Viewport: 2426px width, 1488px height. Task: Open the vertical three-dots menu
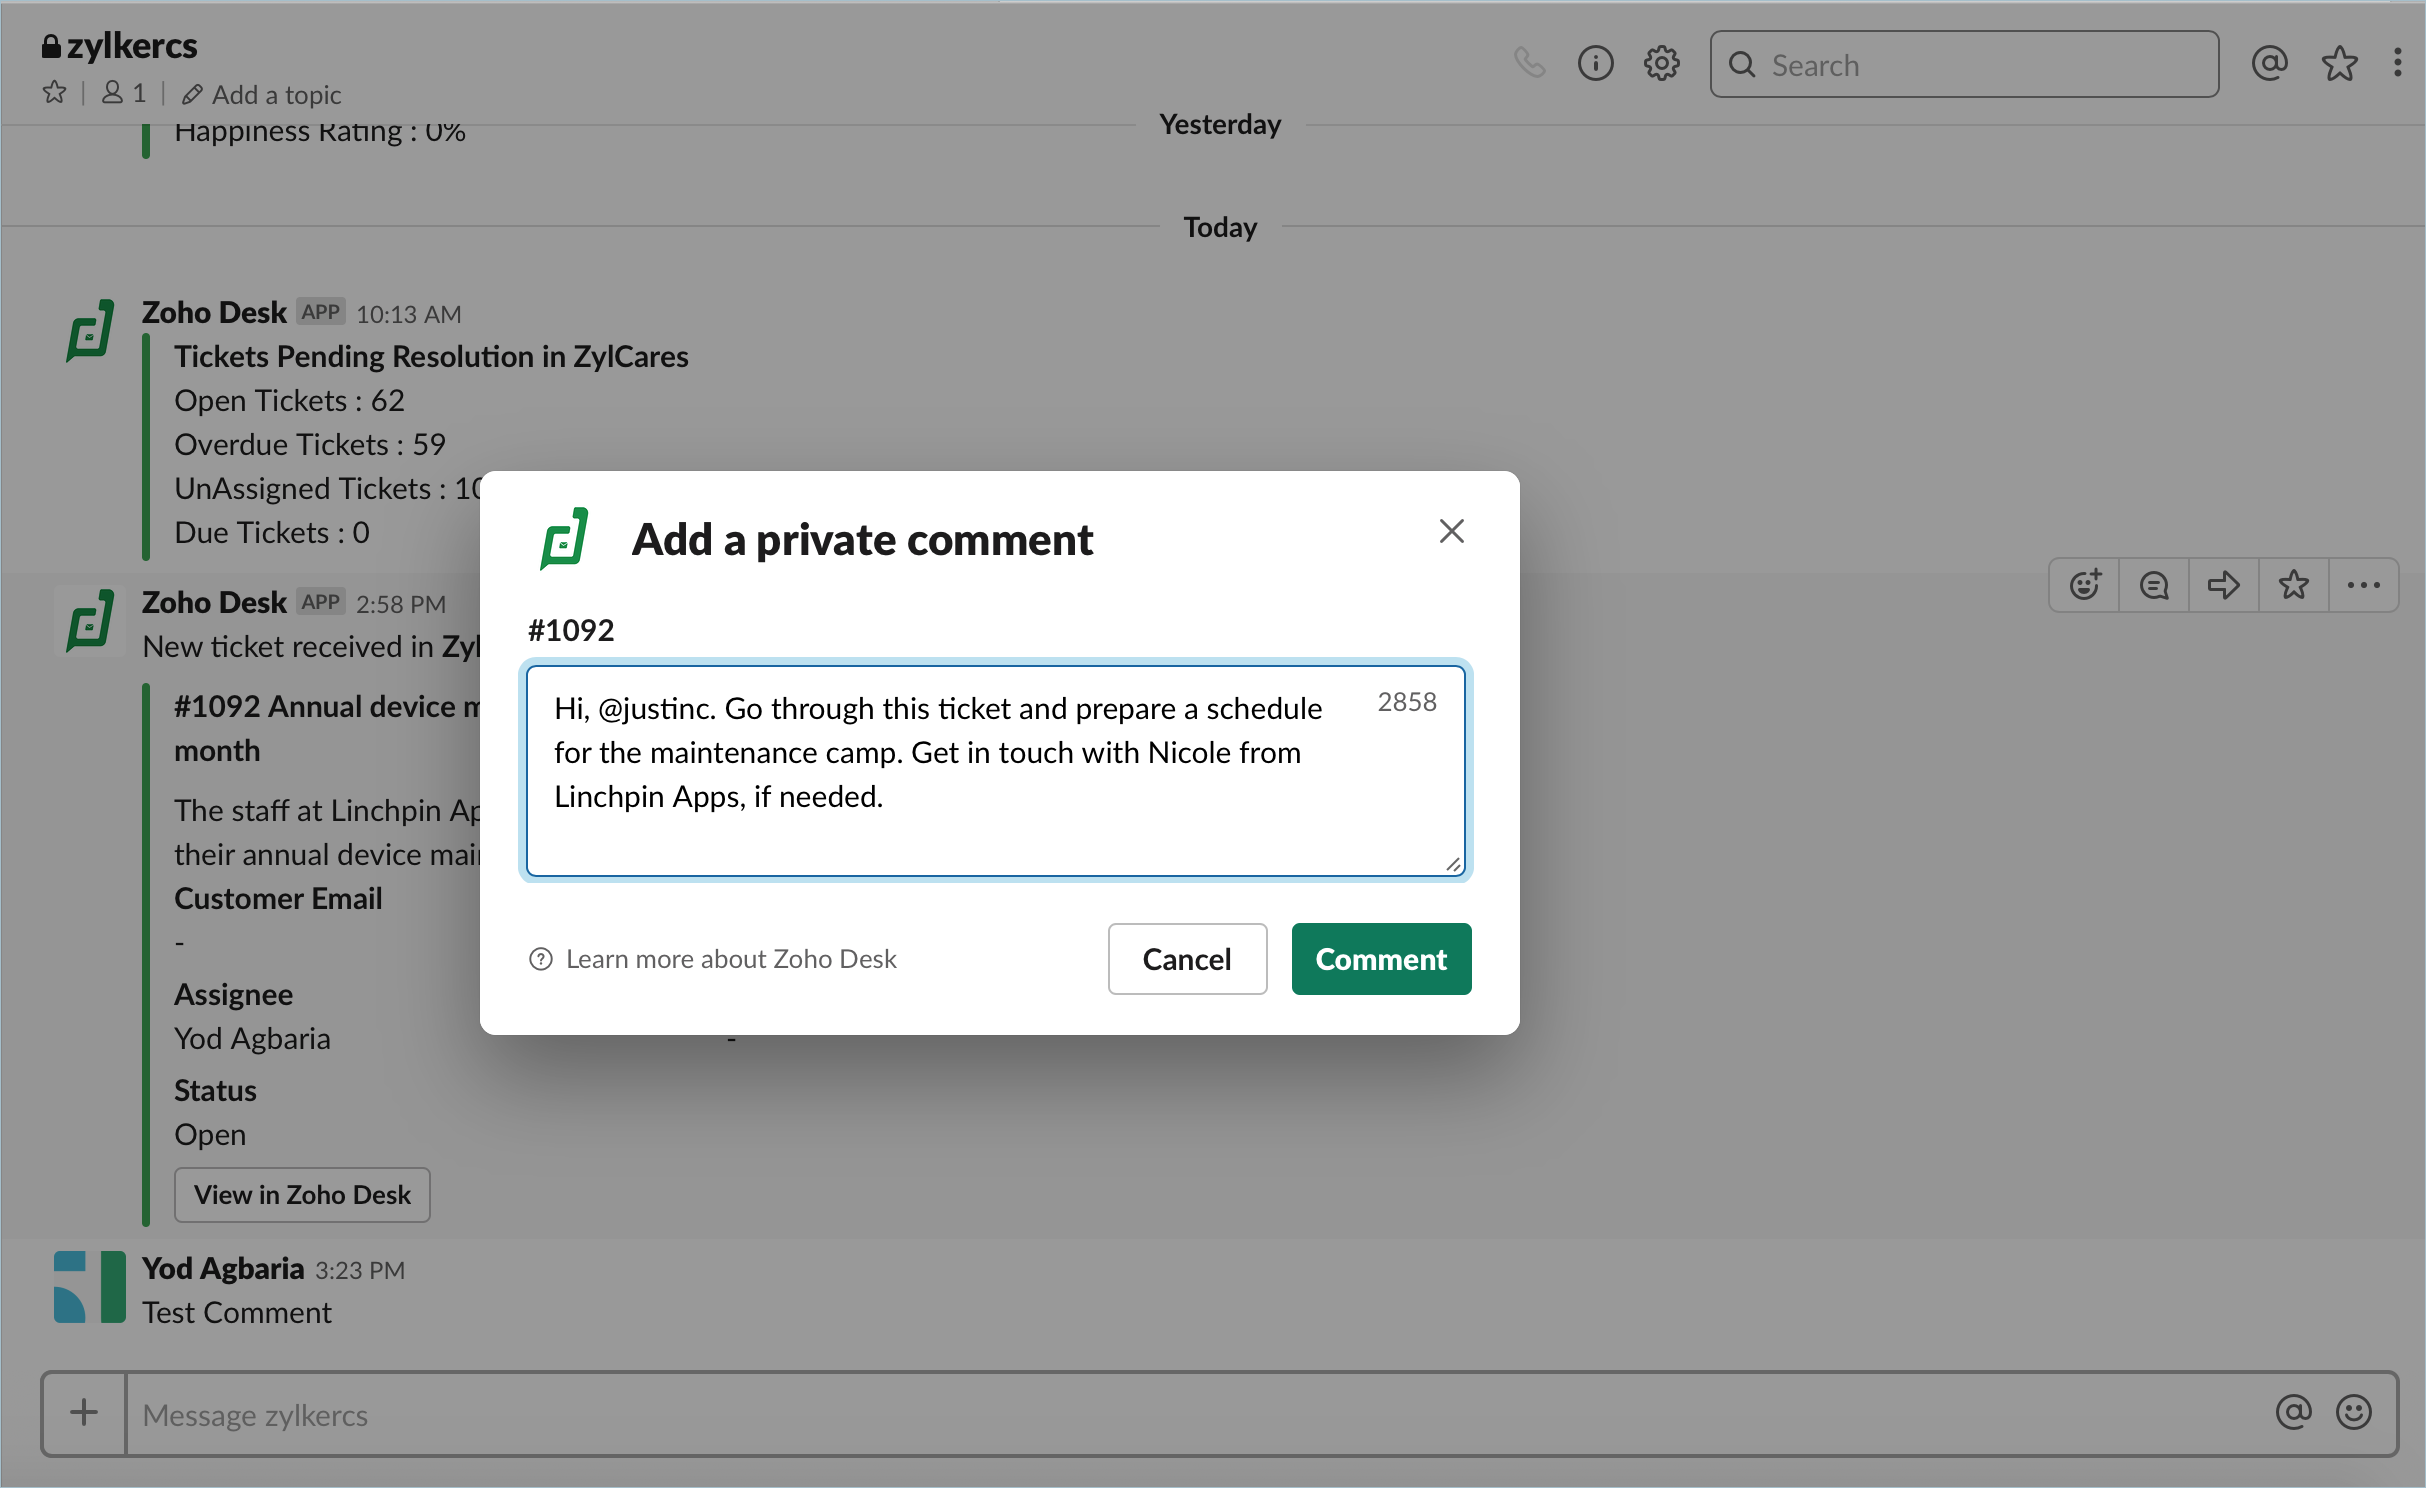(2397, 64)
